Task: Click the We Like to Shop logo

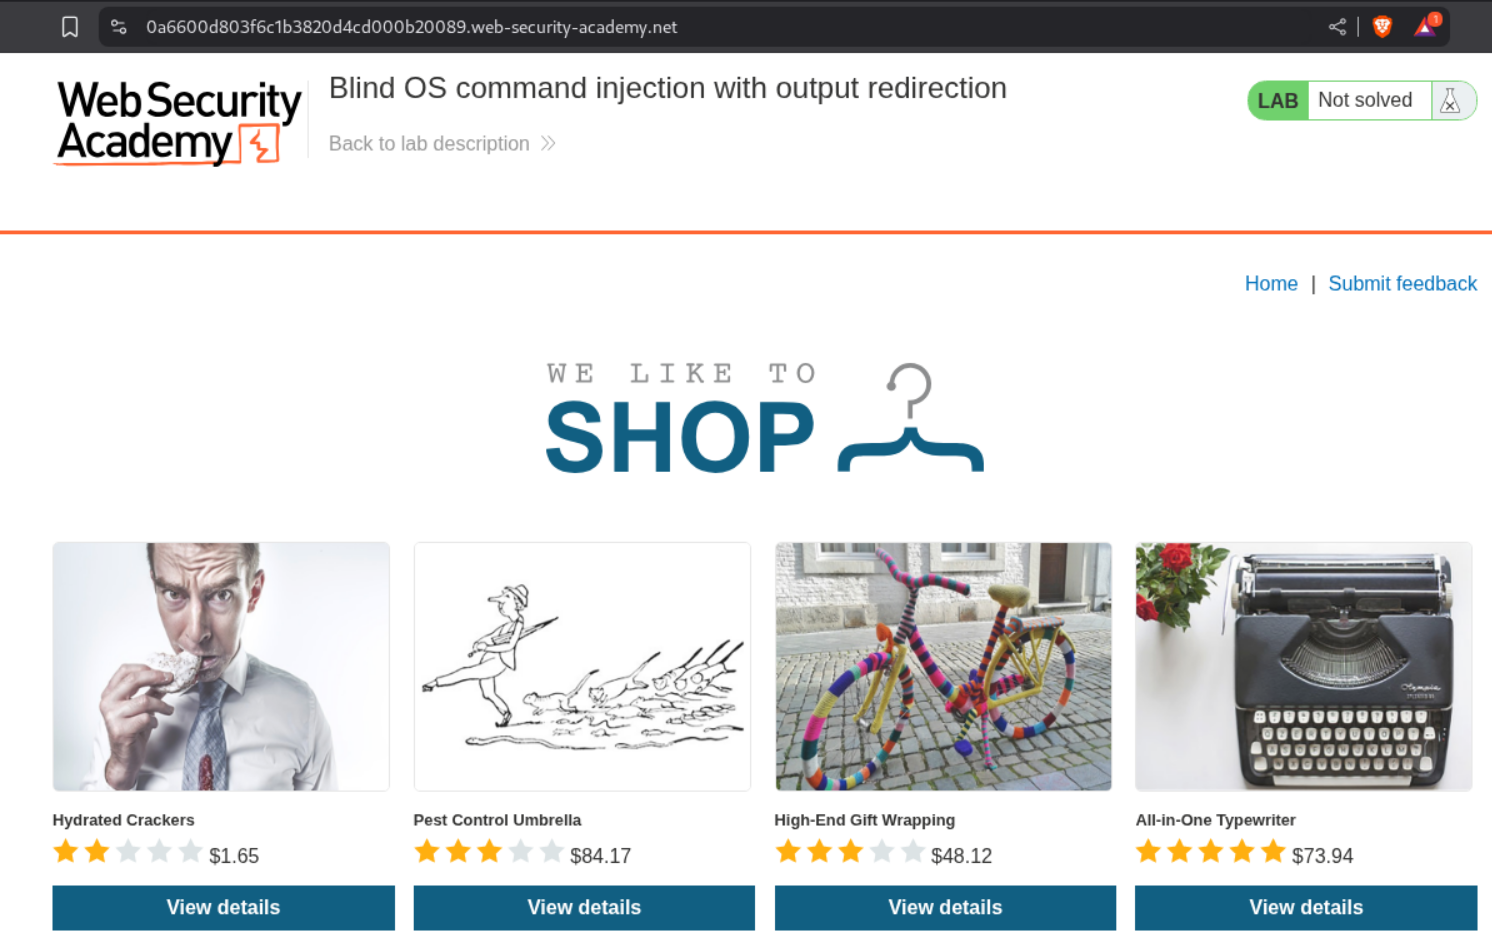Action: [764, 418]
